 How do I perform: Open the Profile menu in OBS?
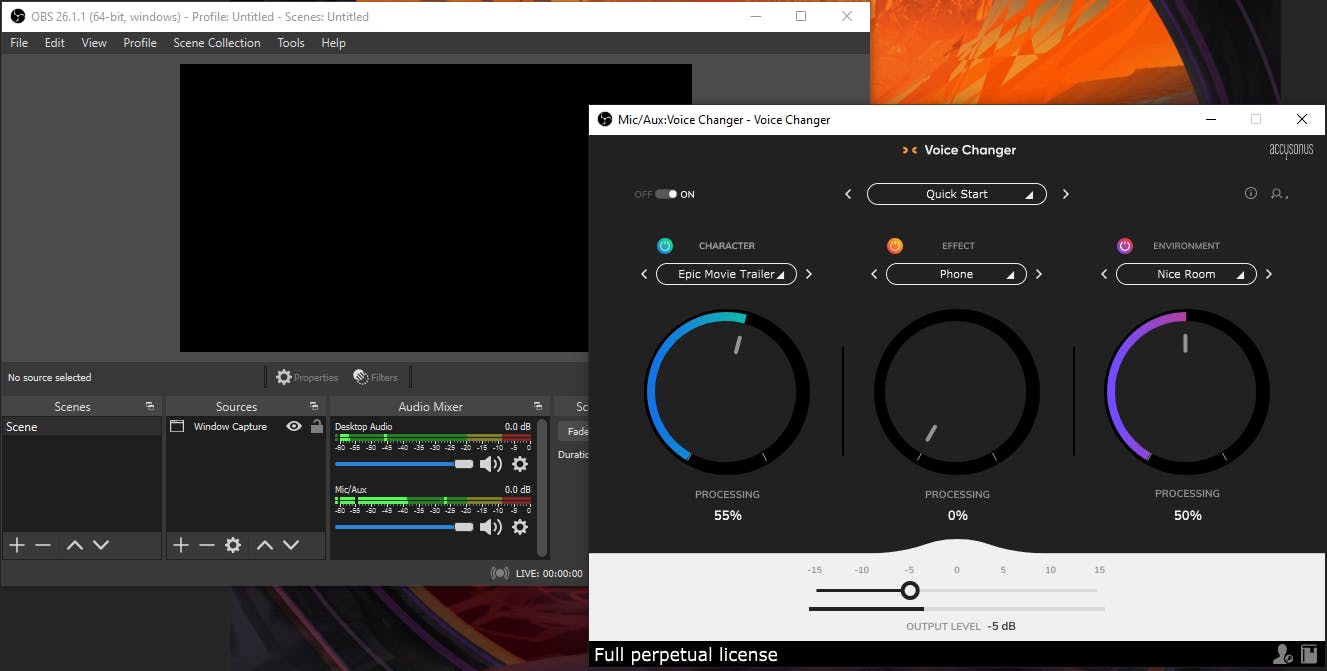point(140,43)
